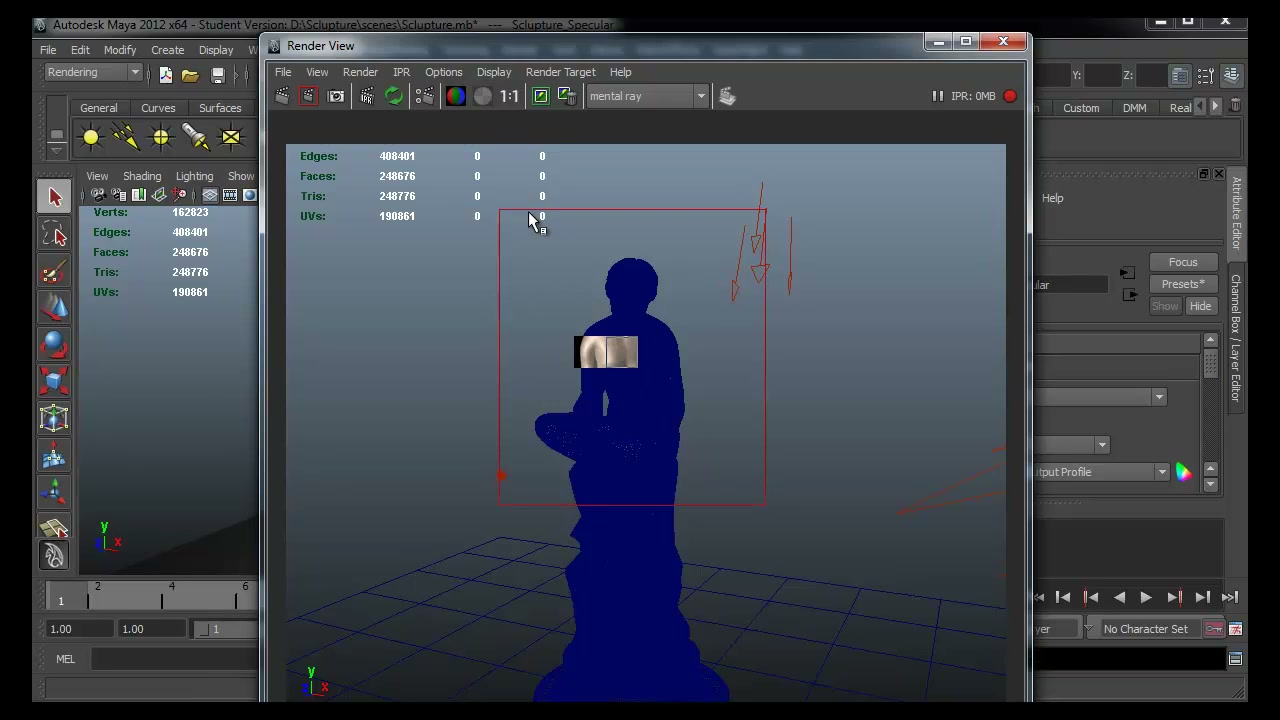This screenshot has width=1280, height=720.
Task: Stop IPR with the red circle button
Action: (x=1010, y=96)
